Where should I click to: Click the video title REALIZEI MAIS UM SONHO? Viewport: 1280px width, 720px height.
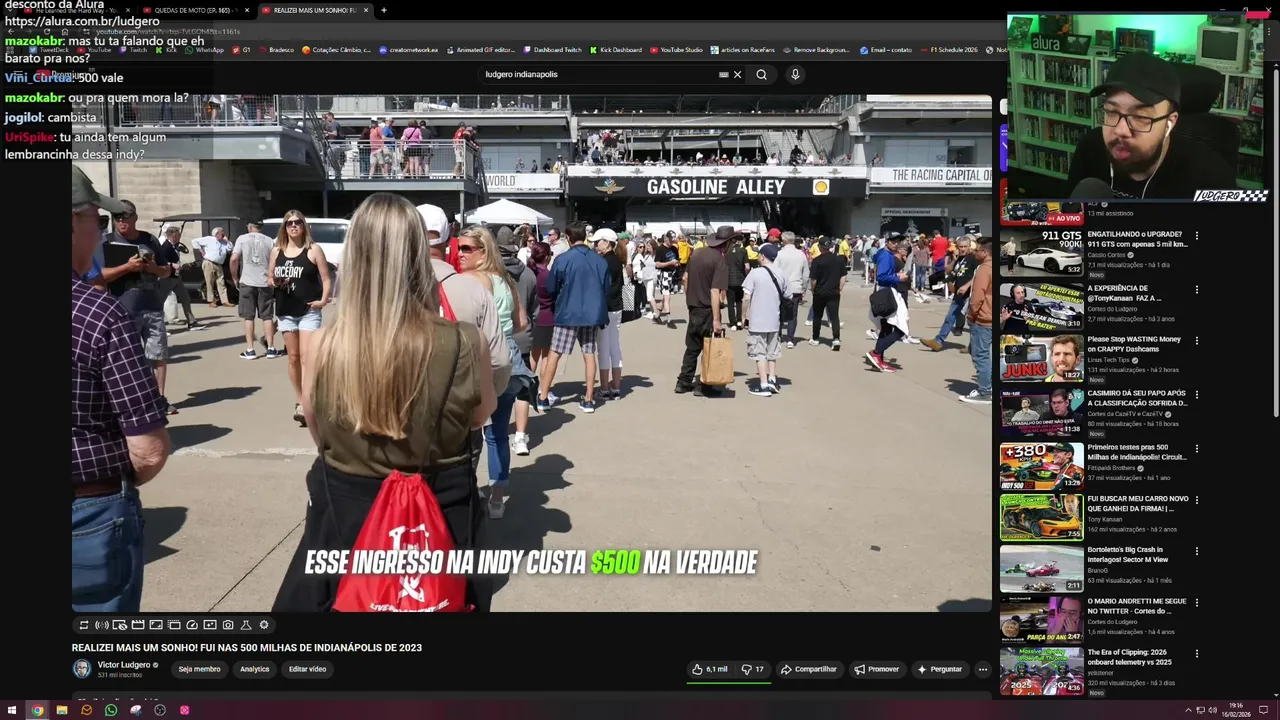click(247, 648)
